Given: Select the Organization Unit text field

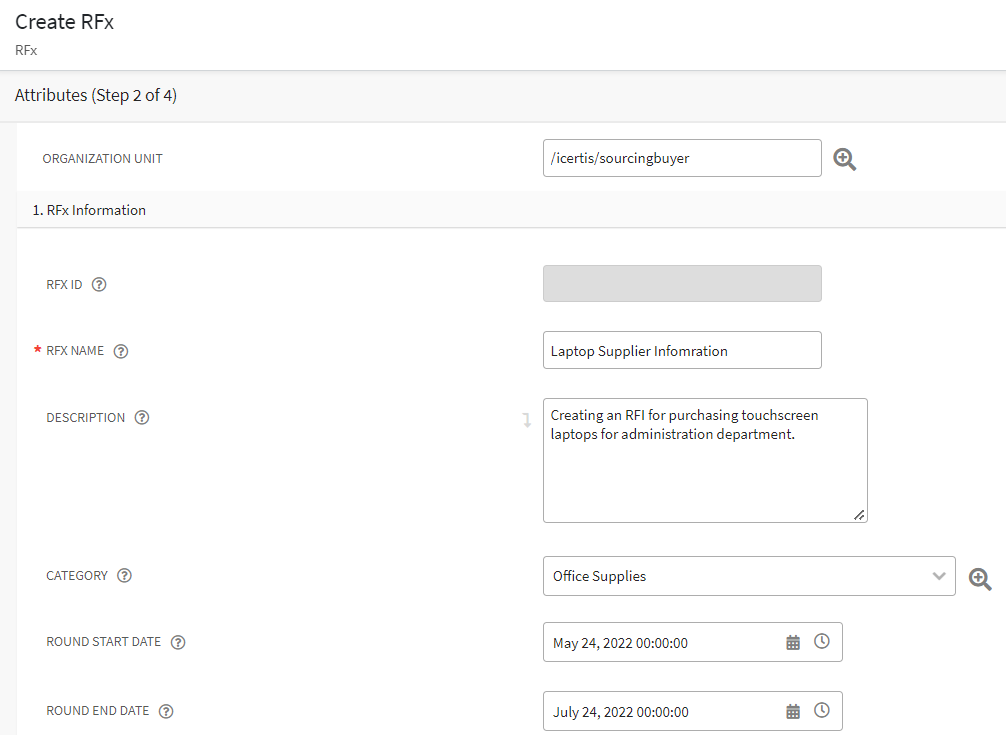Looking at the screenshot, I should pyautogui.click(x=681, y=158).
